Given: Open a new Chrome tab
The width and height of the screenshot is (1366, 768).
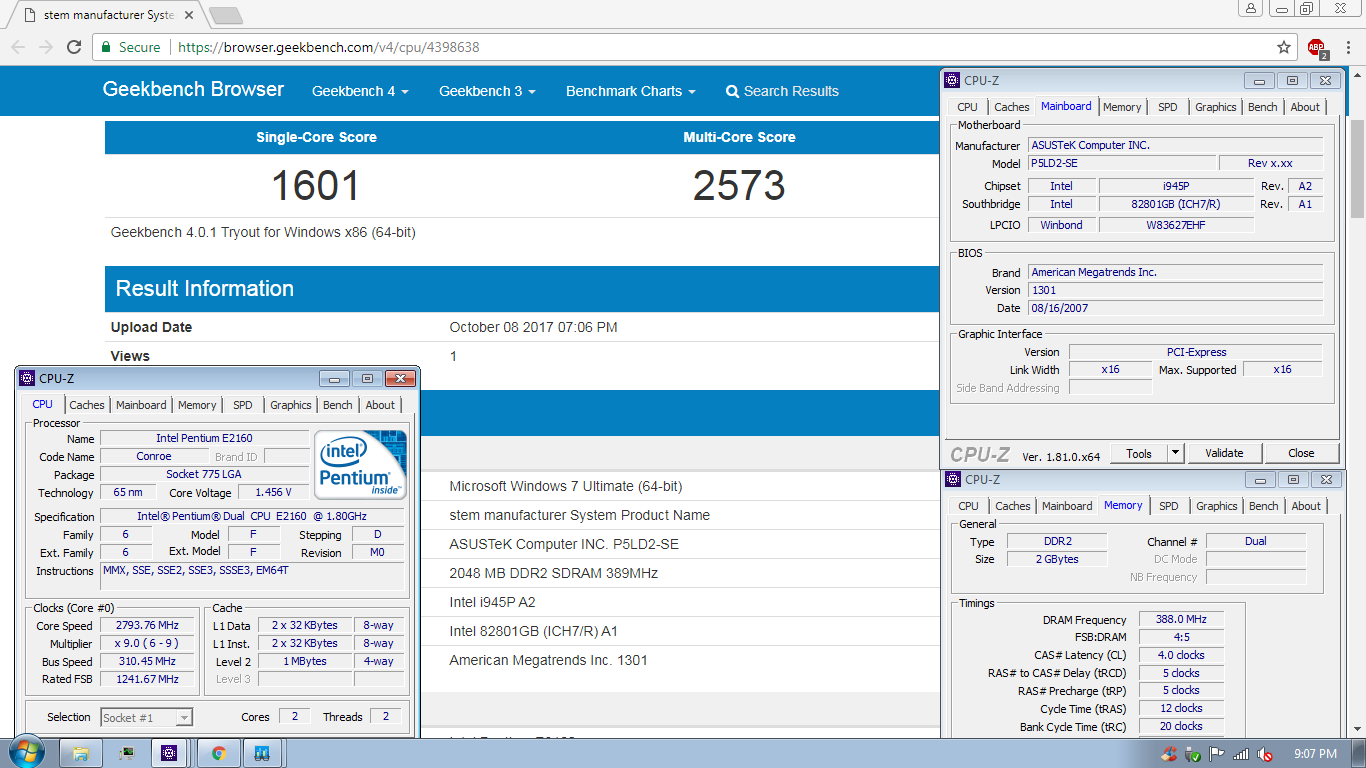Looking at the screenshot, I should (x=226, y=15).
